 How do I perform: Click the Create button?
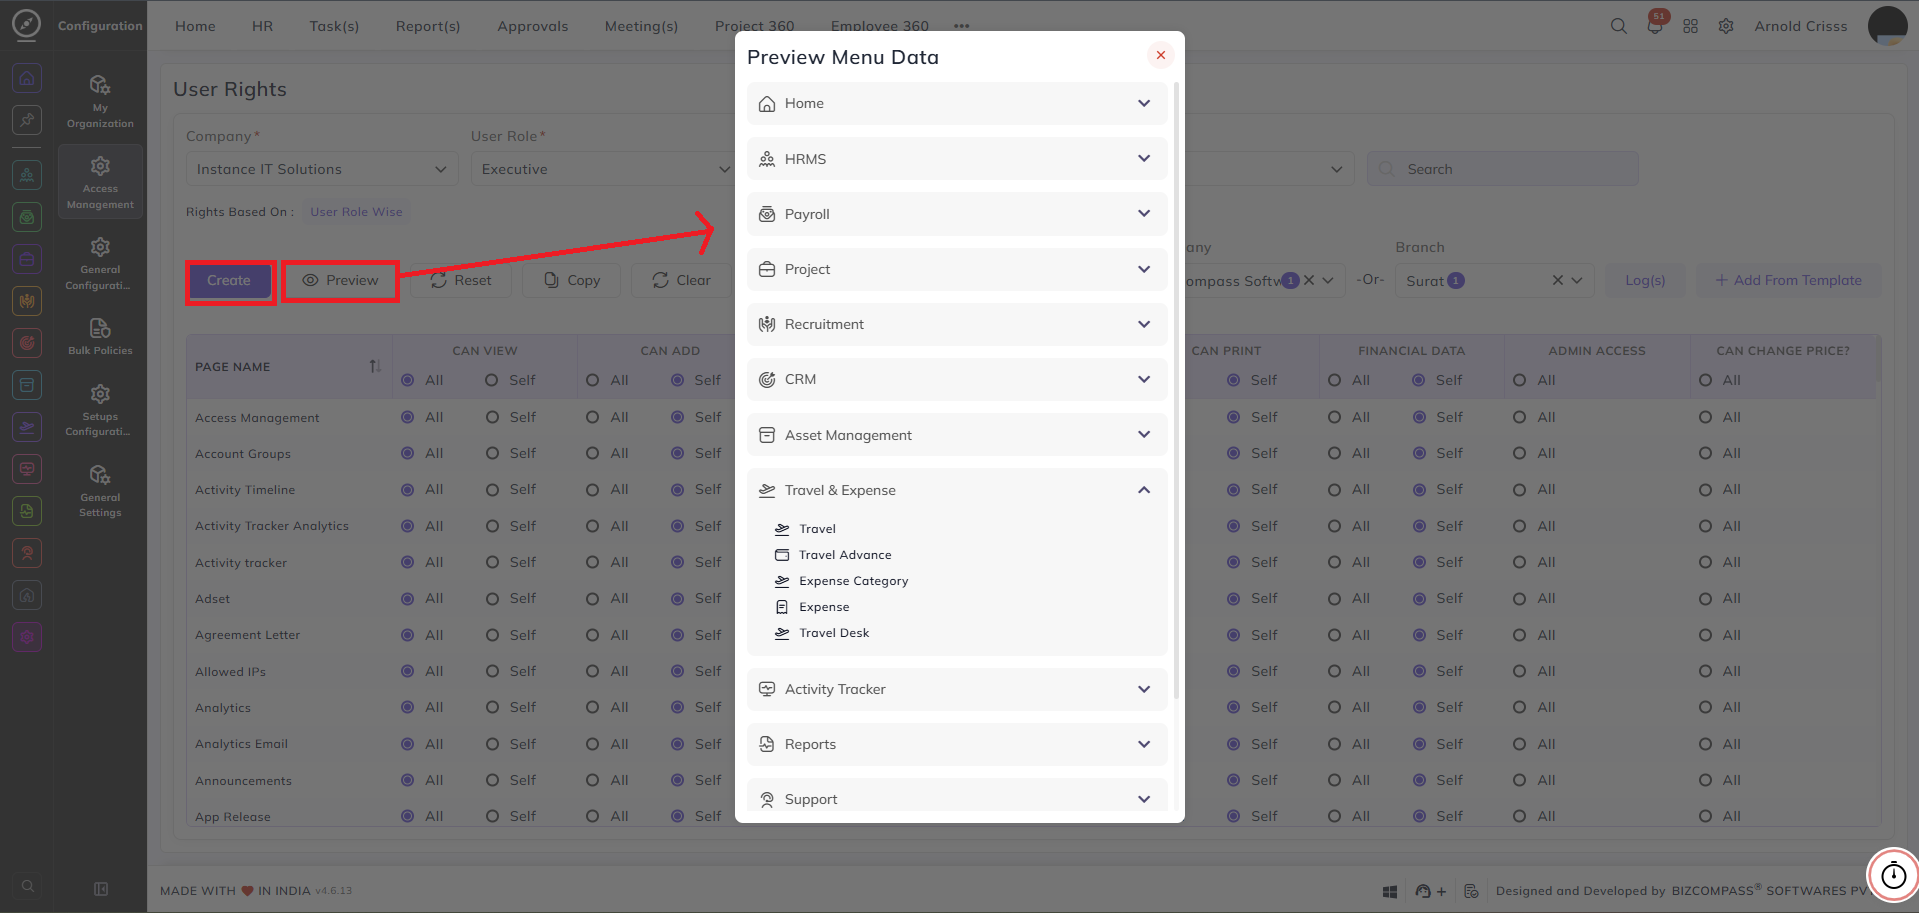[x=229, y=281]
